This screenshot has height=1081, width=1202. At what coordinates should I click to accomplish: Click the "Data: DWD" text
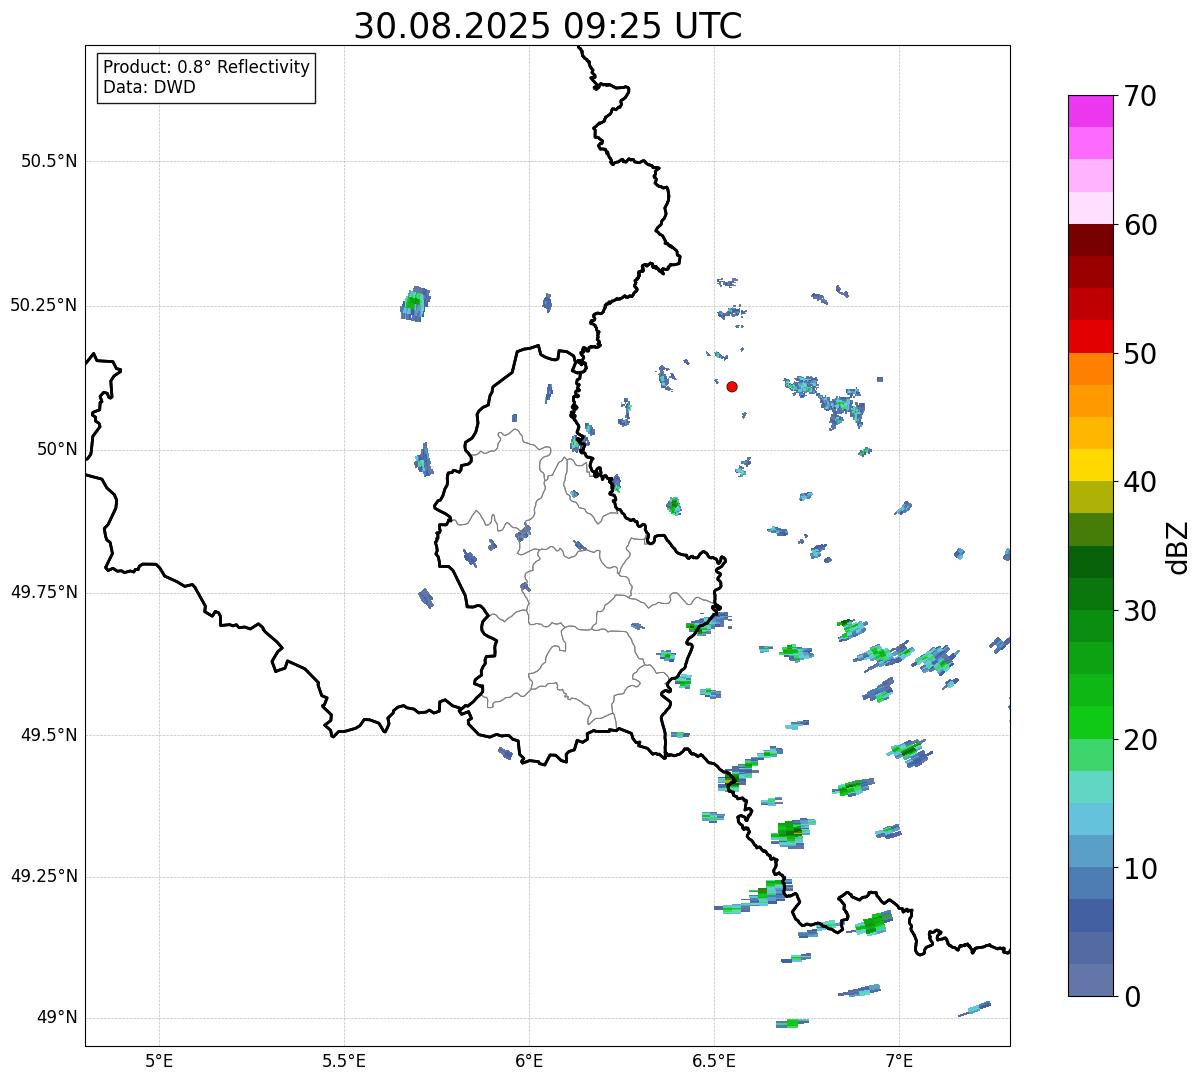[x=149, y=87]
